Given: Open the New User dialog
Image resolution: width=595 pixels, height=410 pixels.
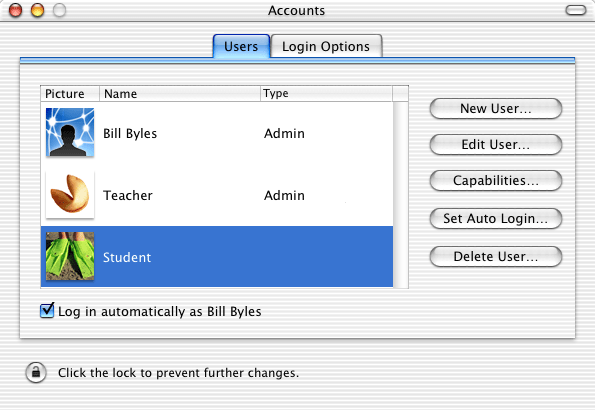Looking at the screenshot, I should [496, 109].
